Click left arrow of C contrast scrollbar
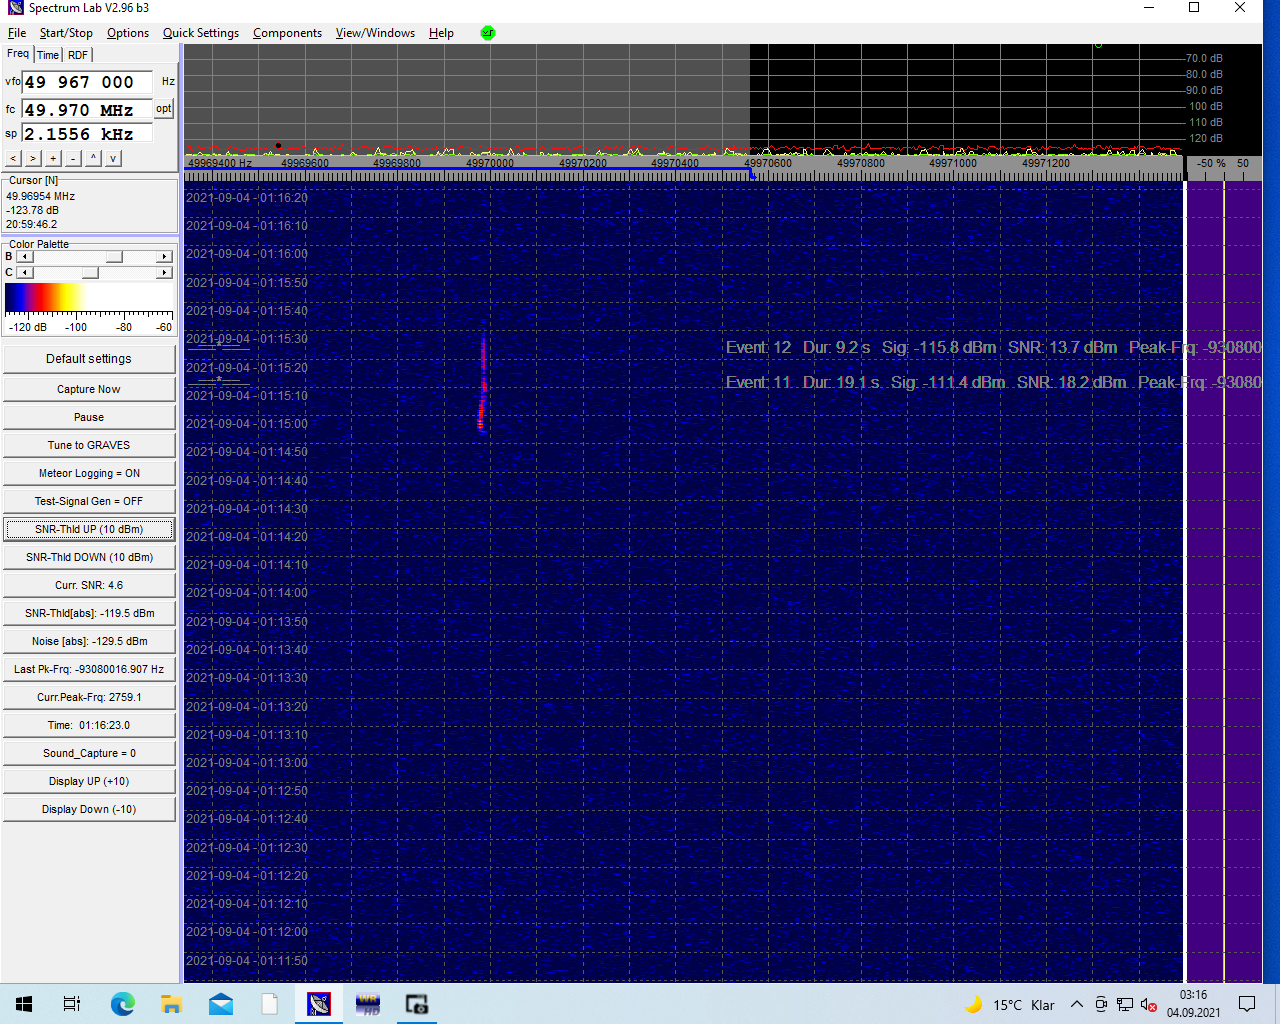 tap(26, 272)
